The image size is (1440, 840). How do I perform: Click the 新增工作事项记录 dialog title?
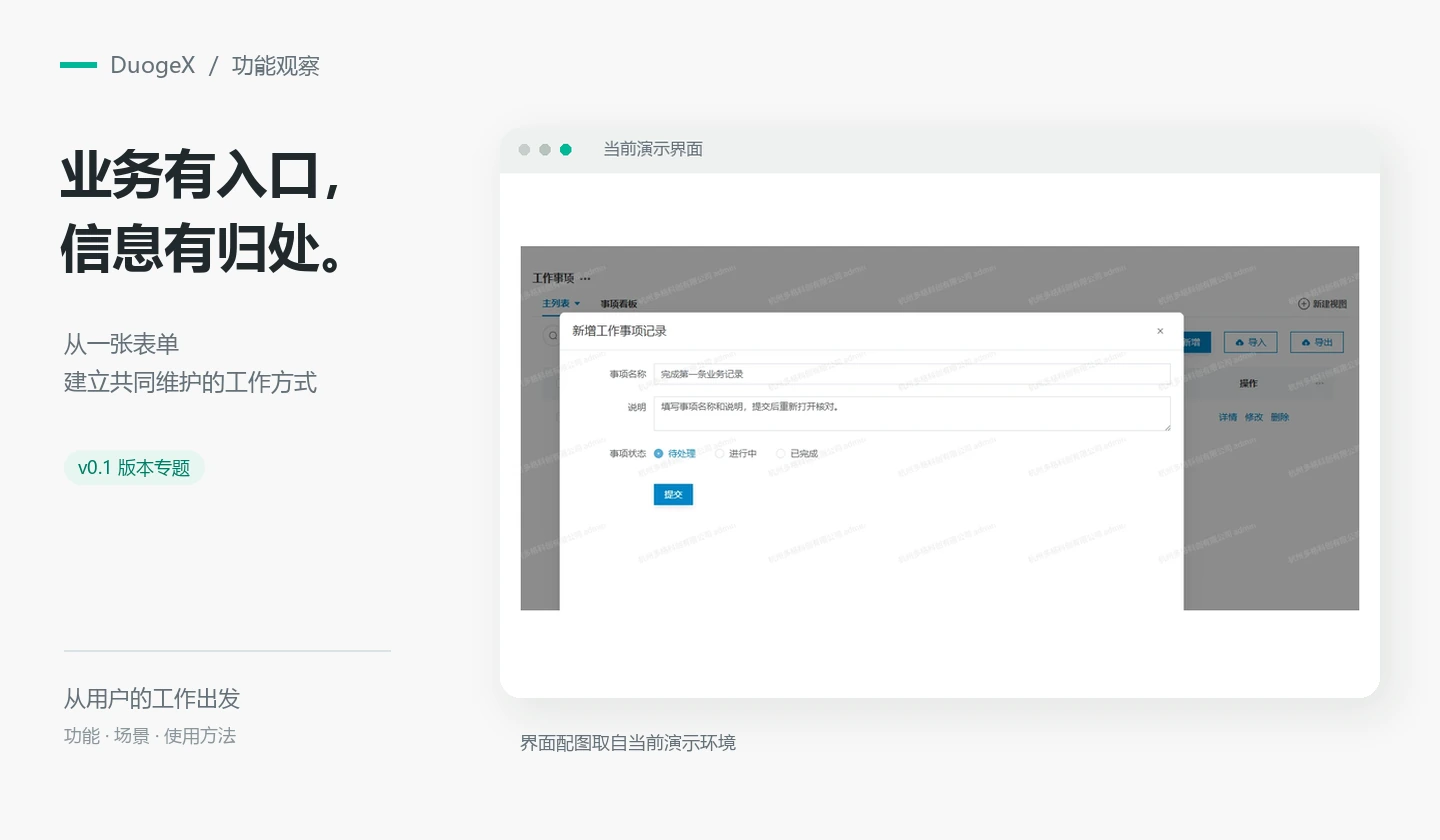pyautogui.click(x=619, y=331)
